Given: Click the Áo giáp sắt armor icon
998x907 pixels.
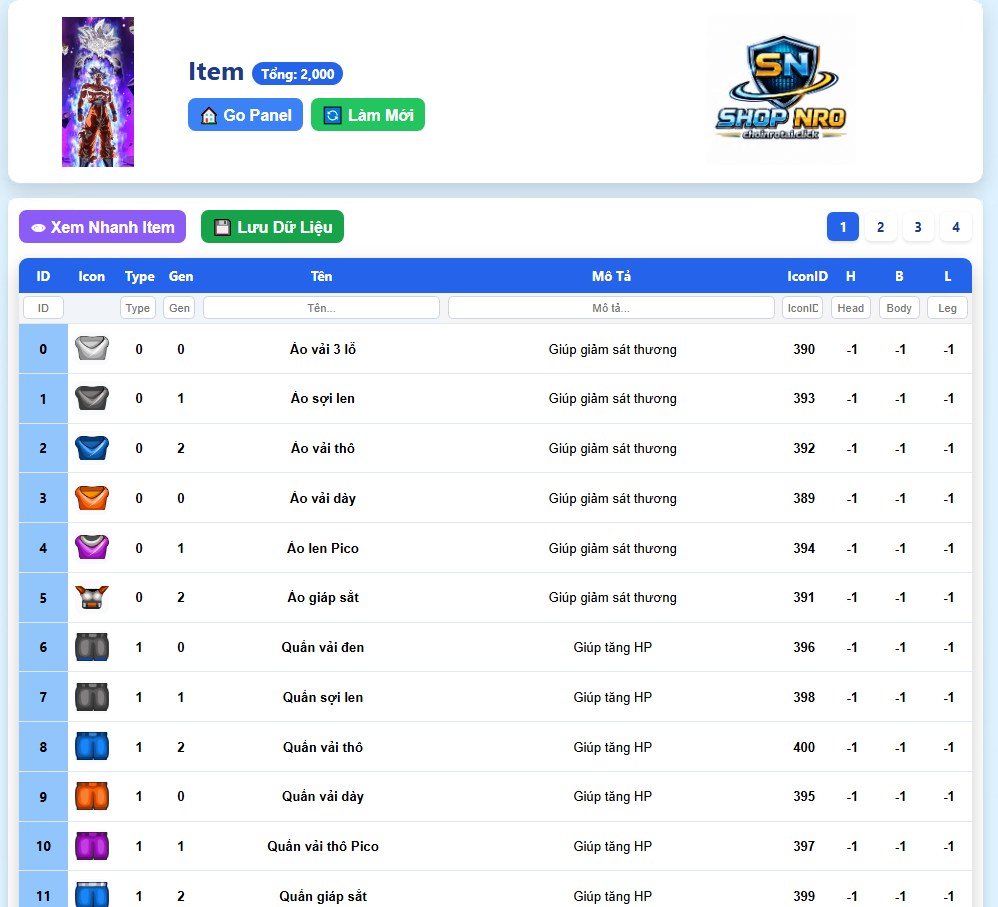Looking at the screenshot, I should tap(92, 597).
